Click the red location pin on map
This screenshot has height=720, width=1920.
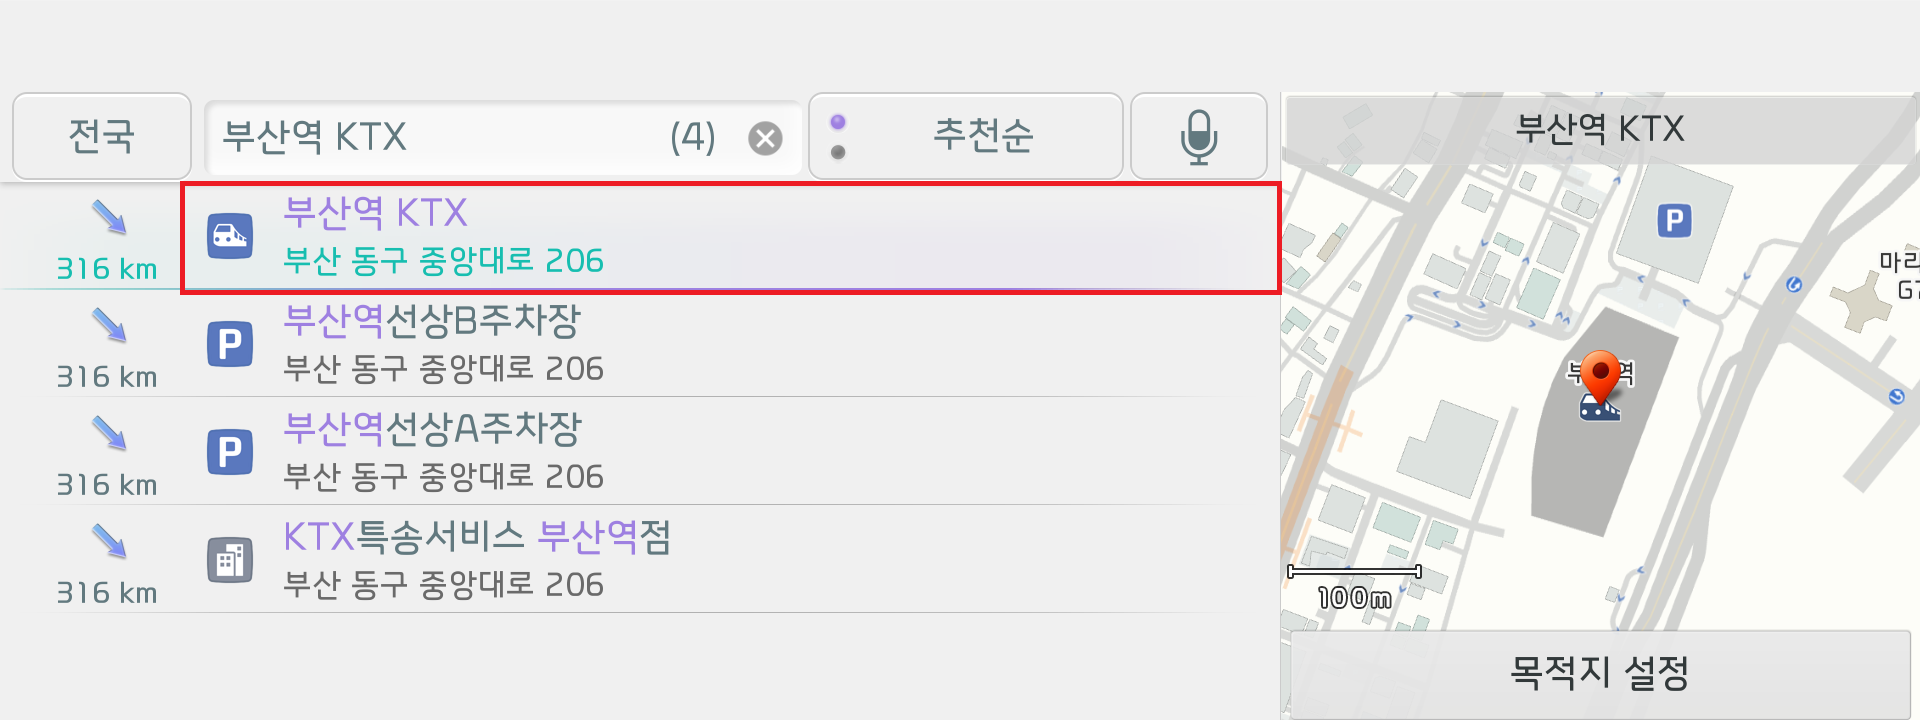click(1600, 374)
